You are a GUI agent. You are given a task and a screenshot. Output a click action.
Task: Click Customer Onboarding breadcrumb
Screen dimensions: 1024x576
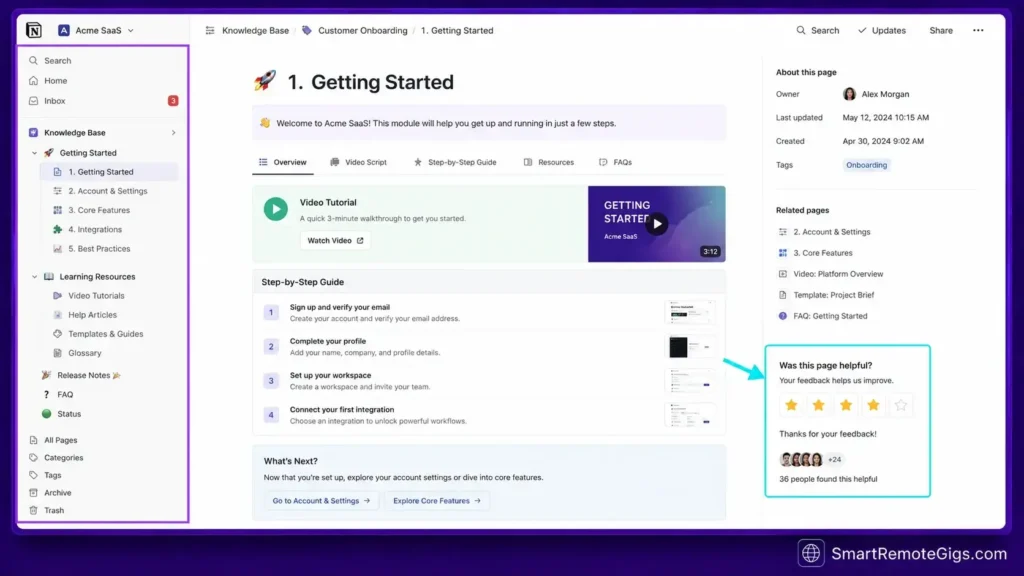[362, 31]
